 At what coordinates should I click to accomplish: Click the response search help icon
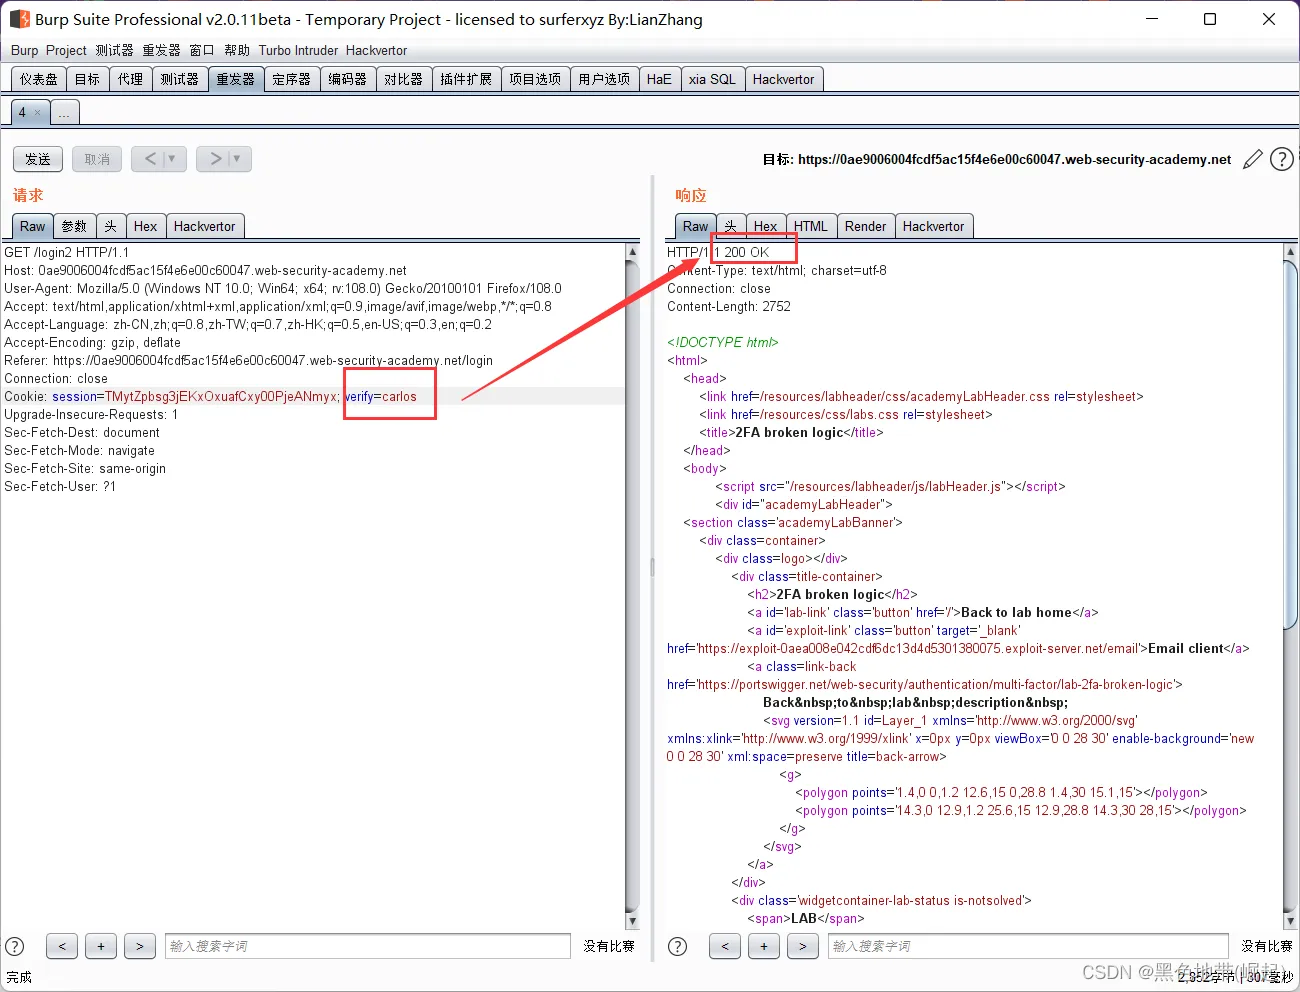coord(677,946)
